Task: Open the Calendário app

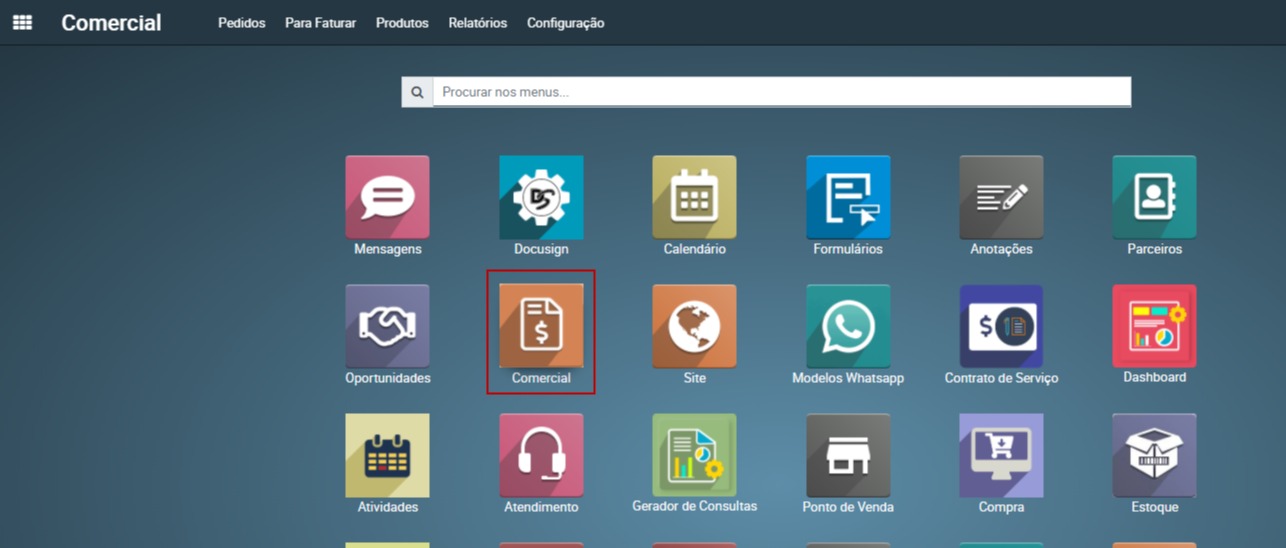Action: point(694,198)
